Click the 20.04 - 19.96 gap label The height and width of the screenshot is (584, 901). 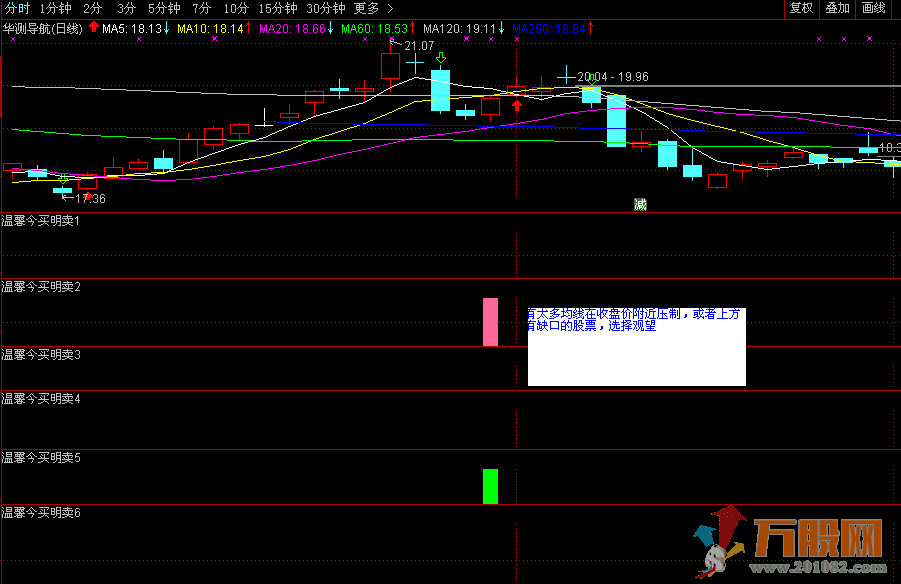tap(613, 77)
